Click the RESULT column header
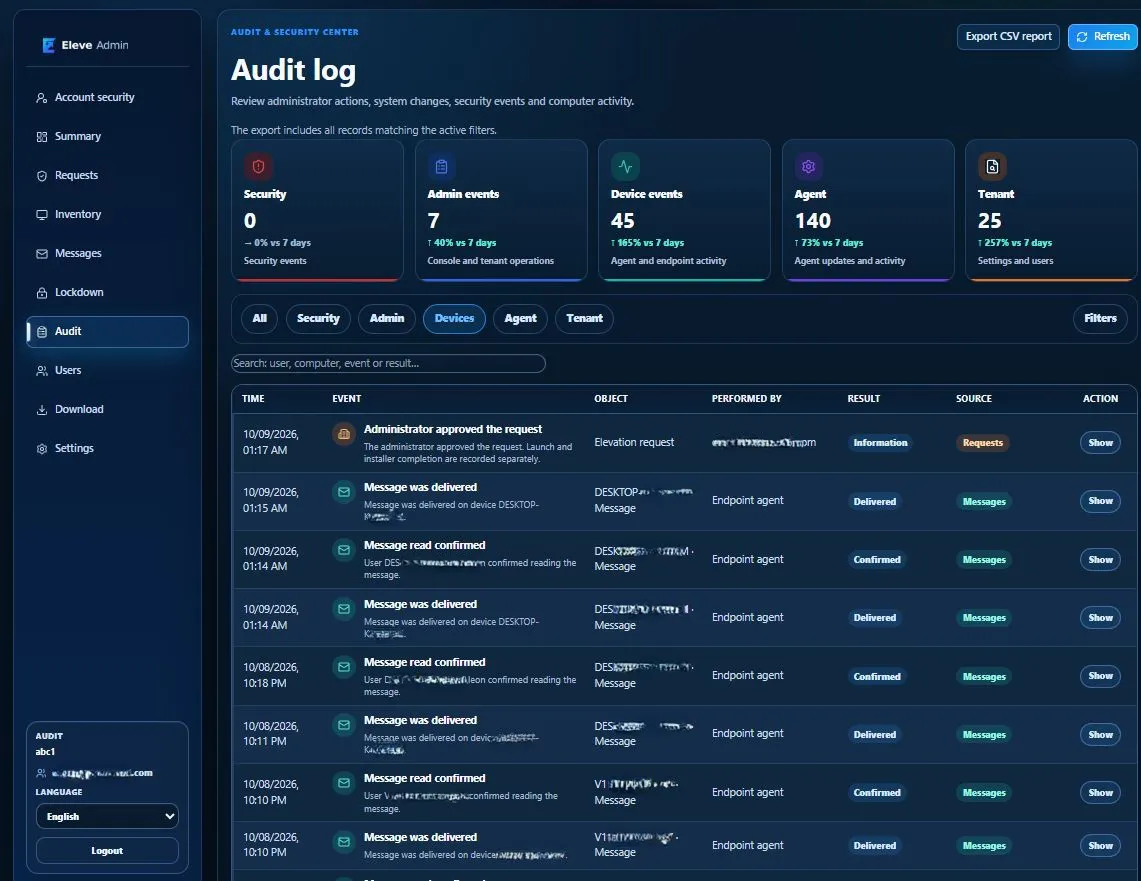The image size is (1141, 881). (x=863, y=399)
